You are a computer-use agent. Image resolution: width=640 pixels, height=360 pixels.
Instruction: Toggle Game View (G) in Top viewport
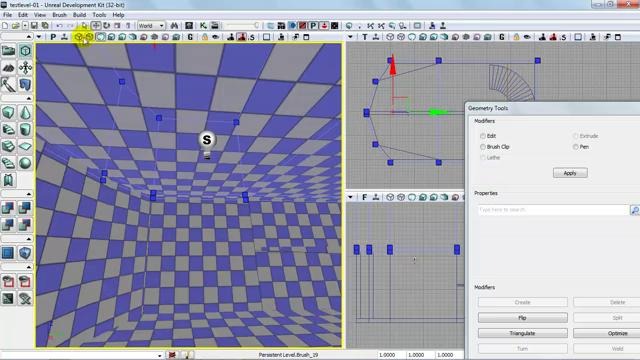tap(502, 37)
